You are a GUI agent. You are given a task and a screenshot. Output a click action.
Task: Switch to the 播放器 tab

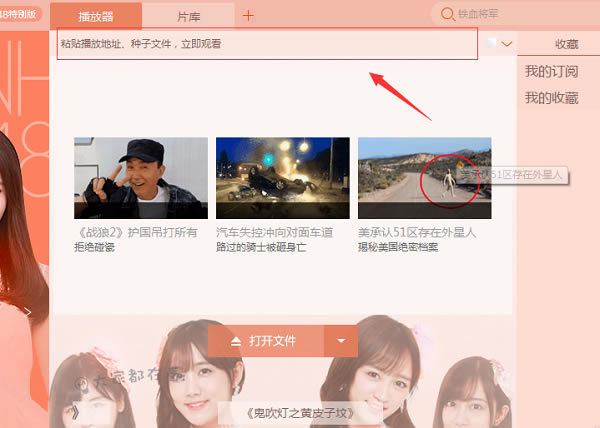95,16
